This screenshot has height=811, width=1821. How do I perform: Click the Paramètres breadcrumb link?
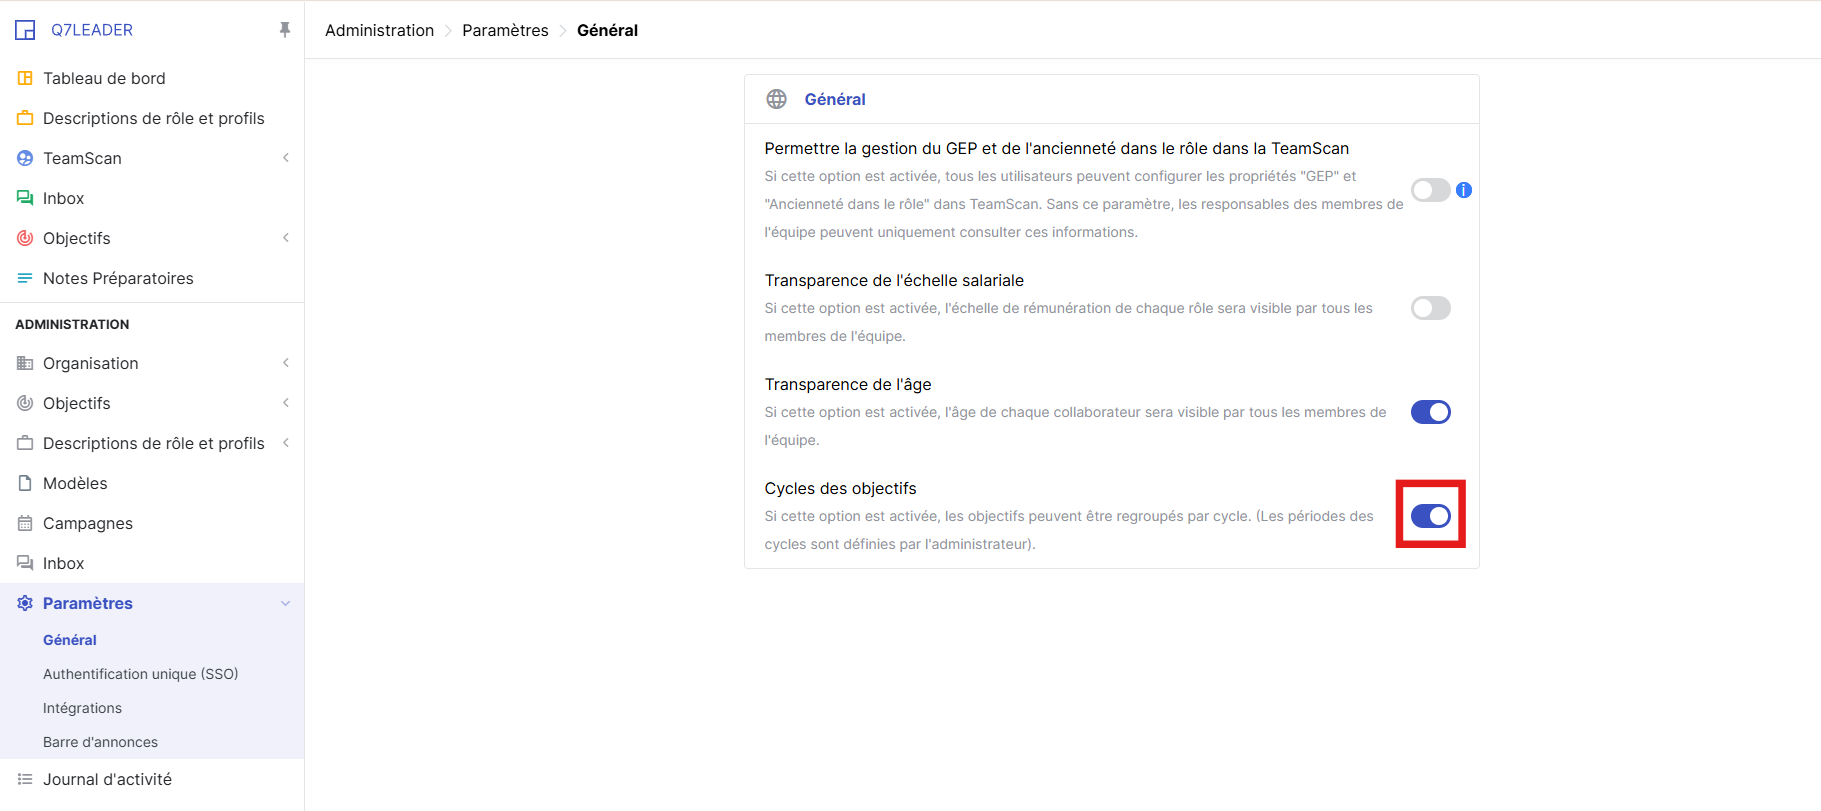coord(505,30)
